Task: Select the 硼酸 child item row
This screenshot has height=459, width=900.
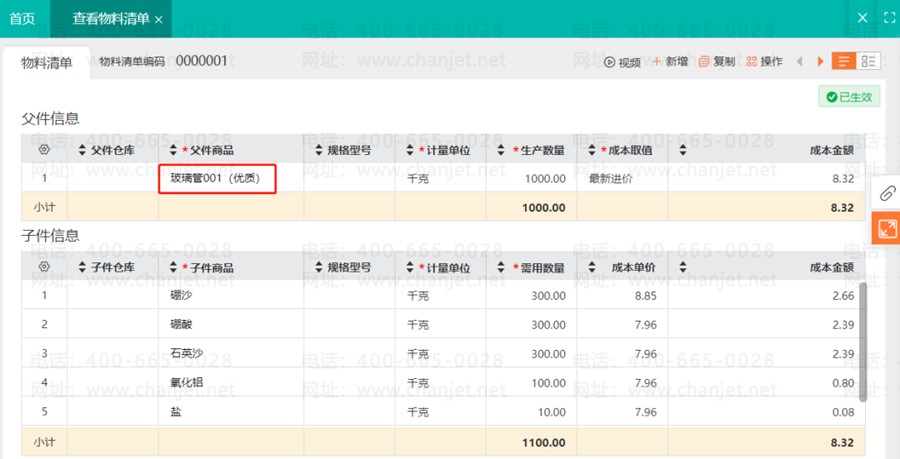Action: [443, 325]
